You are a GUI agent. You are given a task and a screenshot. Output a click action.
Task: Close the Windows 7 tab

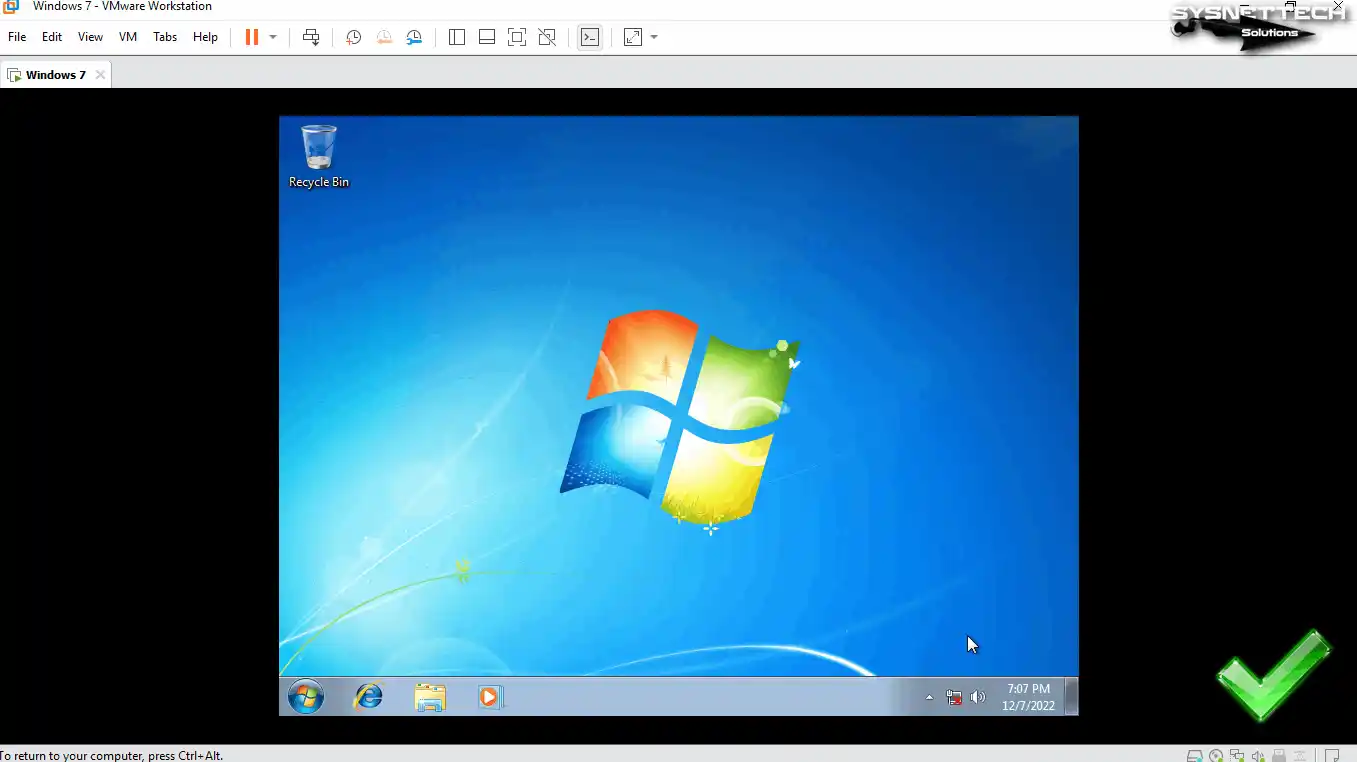pos(100,75)
